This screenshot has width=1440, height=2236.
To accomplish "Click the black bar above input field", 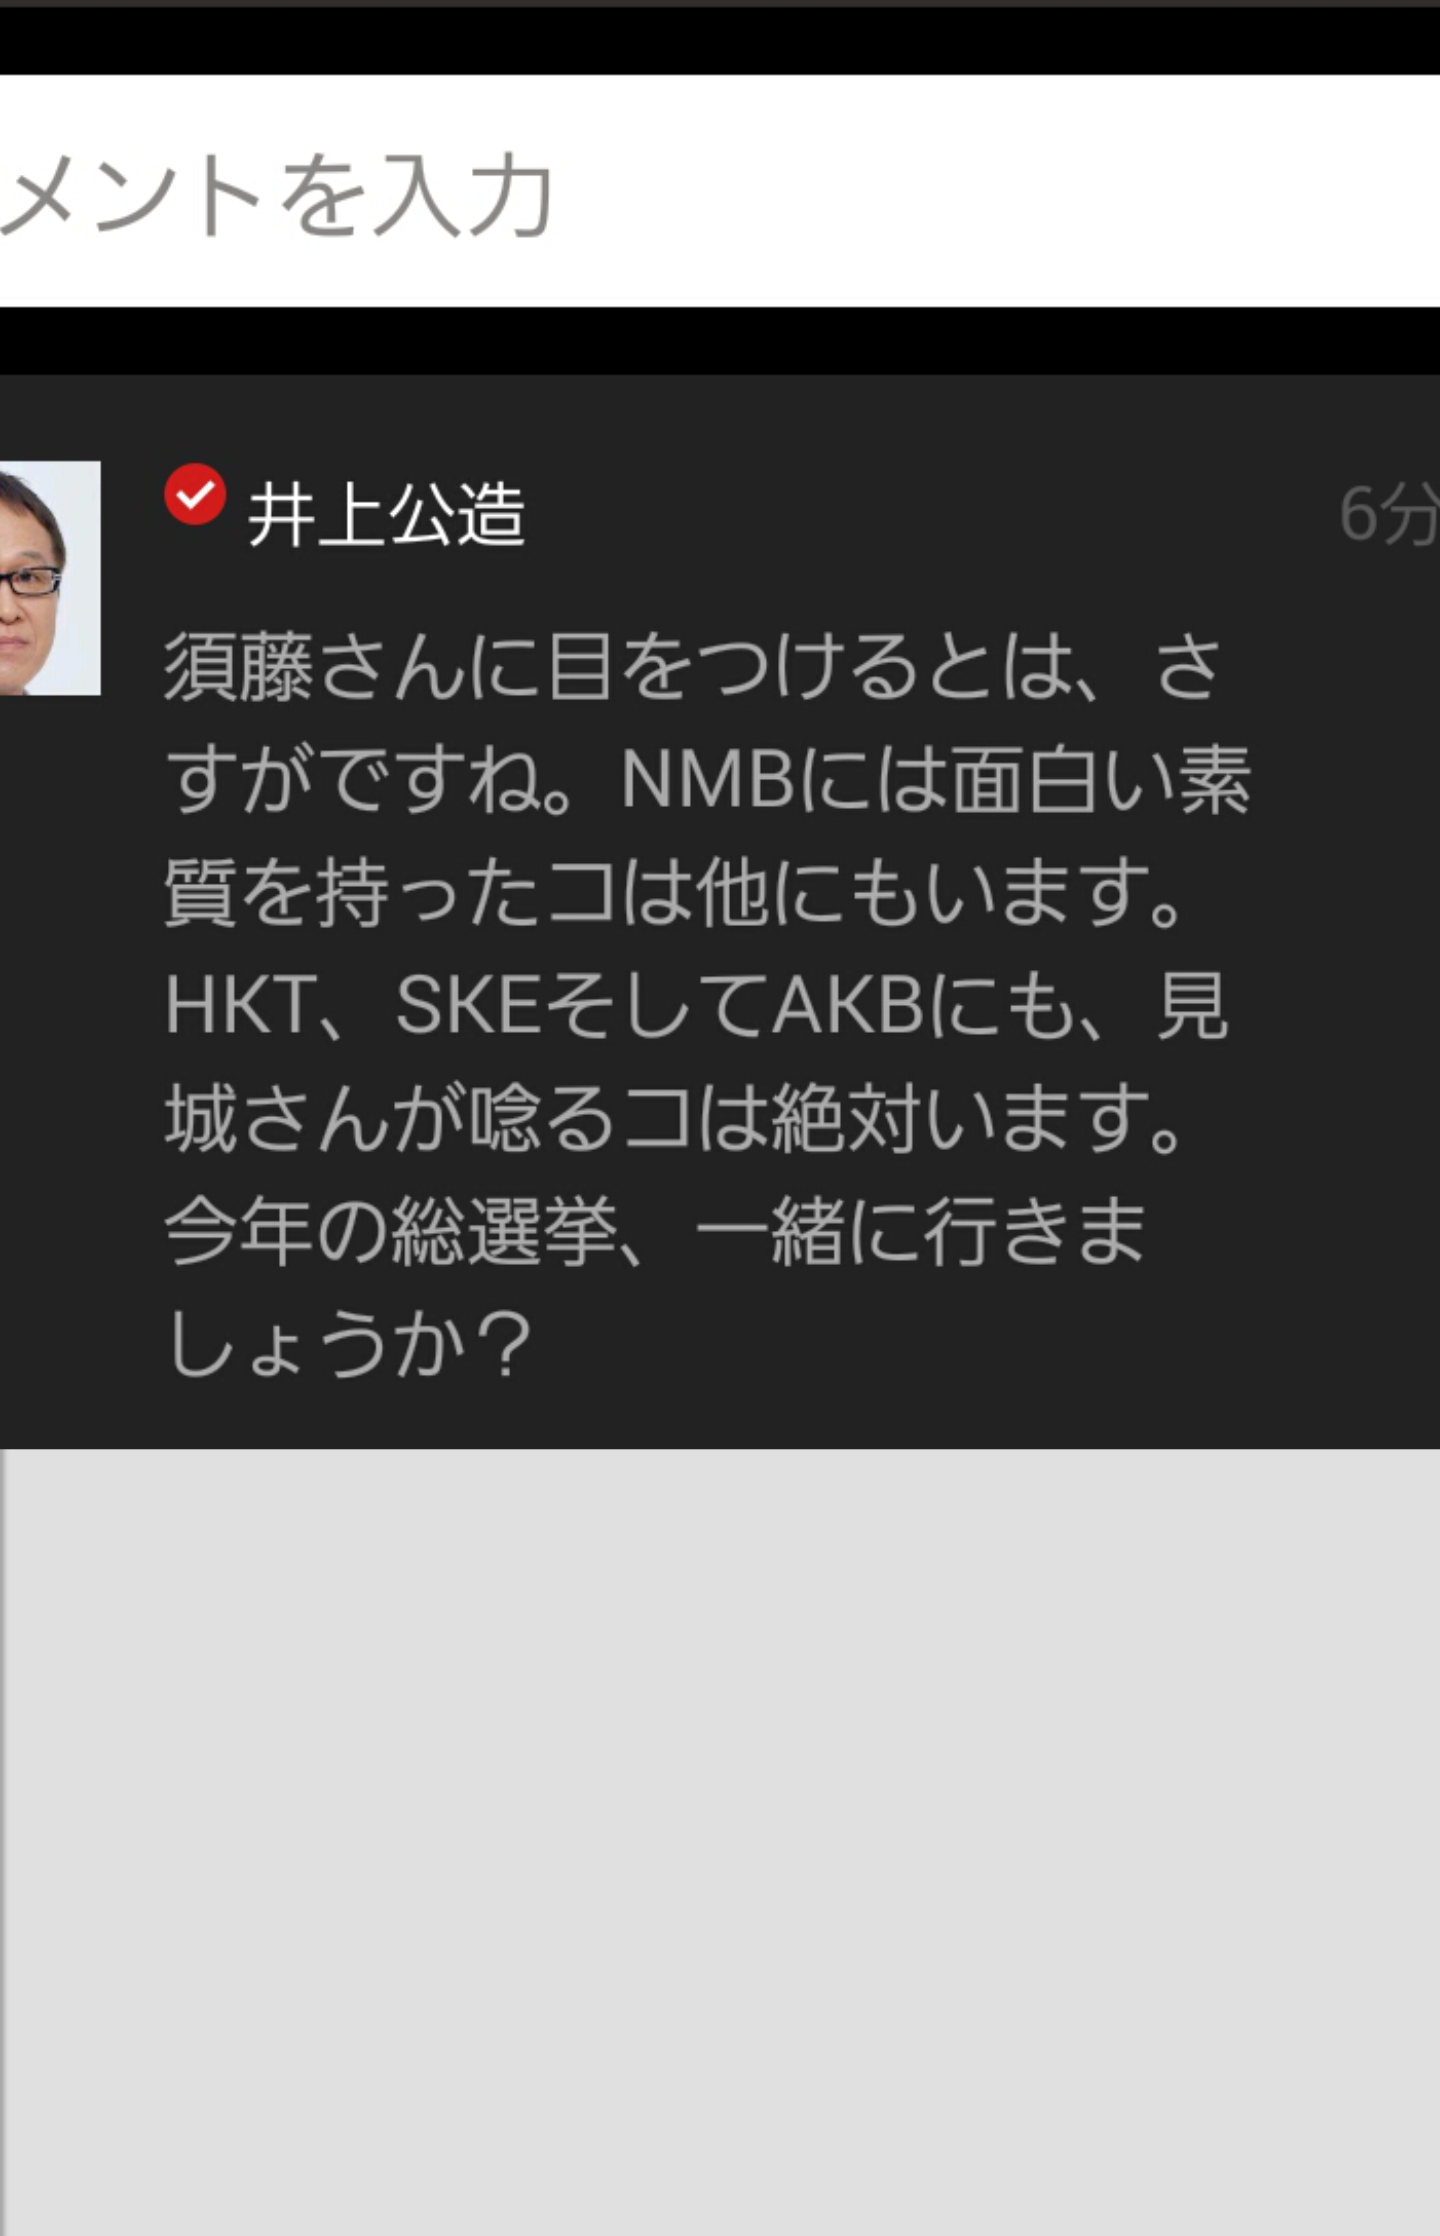I will tap(720, 41).
